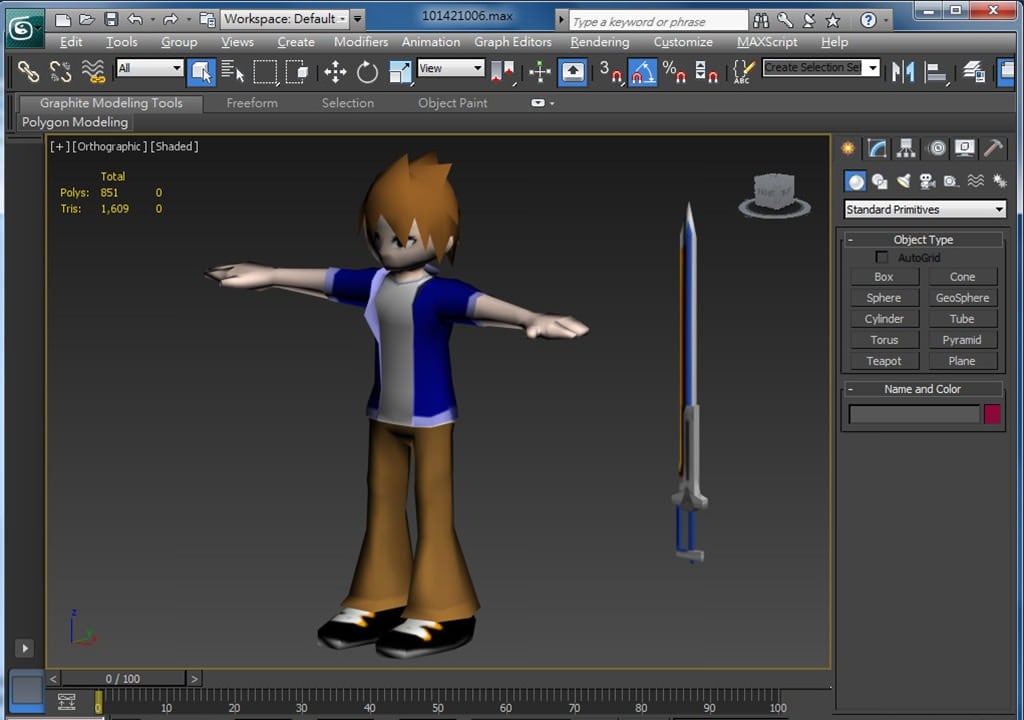Switch to the Hierarchy panel
Screen dimensions: 1024x720
click(x=906, y=148)
